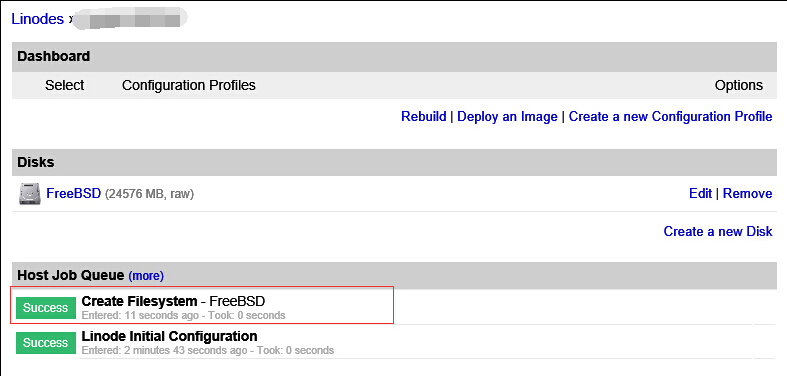Select Deploy an Image
The width and height of the screenshot is (787, 376).
[x=507, y=116]
